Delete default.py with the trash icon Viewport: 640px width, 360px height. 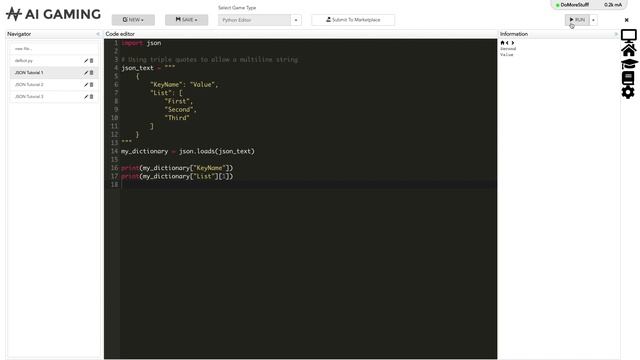(x=91, y=60)
